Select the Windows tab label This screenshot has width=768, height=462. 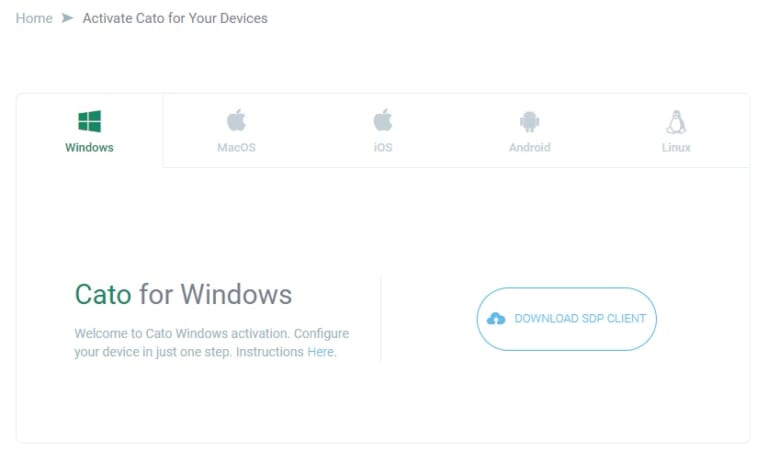(89, 148)
